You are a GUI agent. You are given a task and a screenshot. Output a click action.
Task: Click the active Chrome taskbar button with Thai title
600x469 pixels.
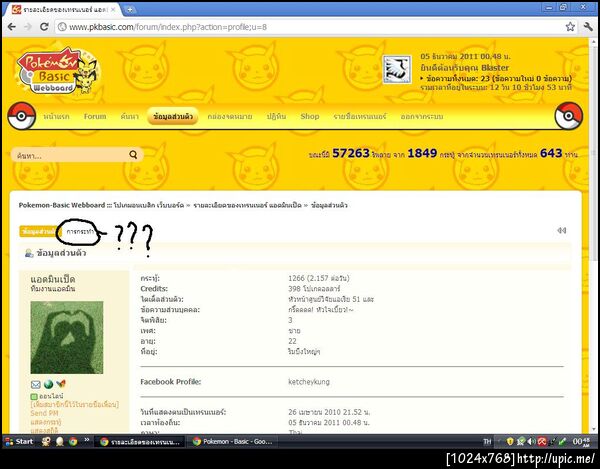click(140, 442)
